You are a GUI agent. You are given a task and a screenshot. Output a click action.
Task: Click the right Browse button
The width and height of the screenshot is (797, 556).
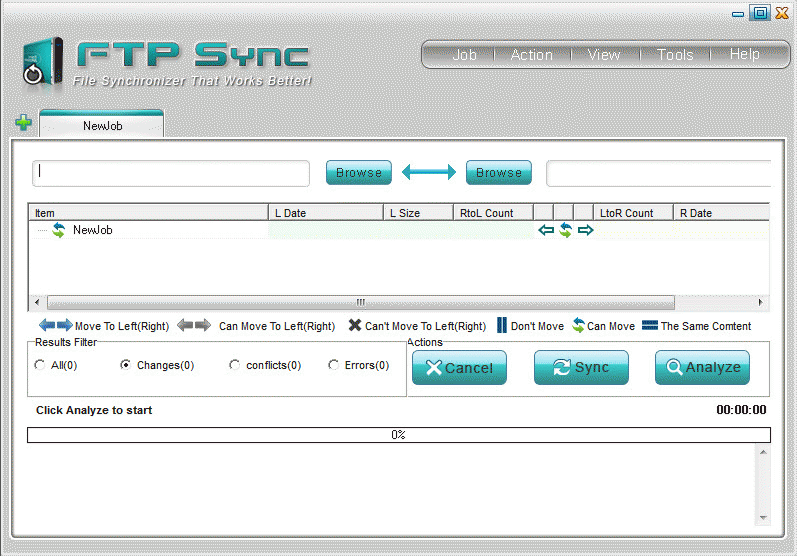pos(499,173)
